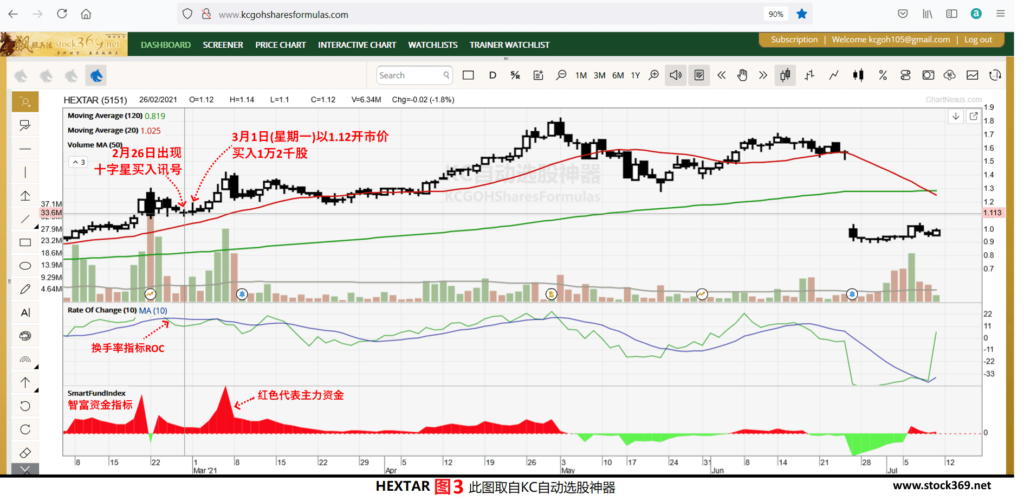Click the percent scale icon
The image size is (1024, 500).
pyautogui.click(x=882, y=75)
